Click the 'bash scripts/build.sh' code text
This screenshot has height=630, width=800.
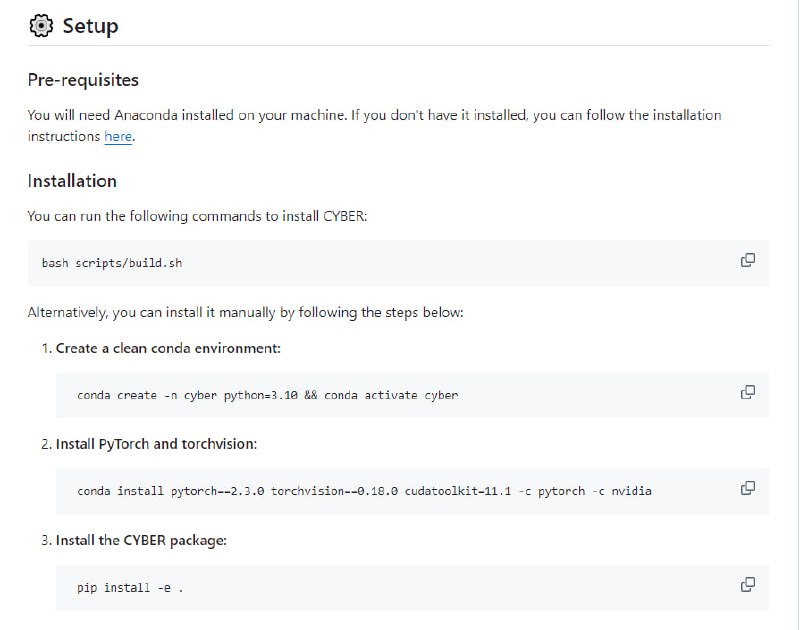point(112,263)
